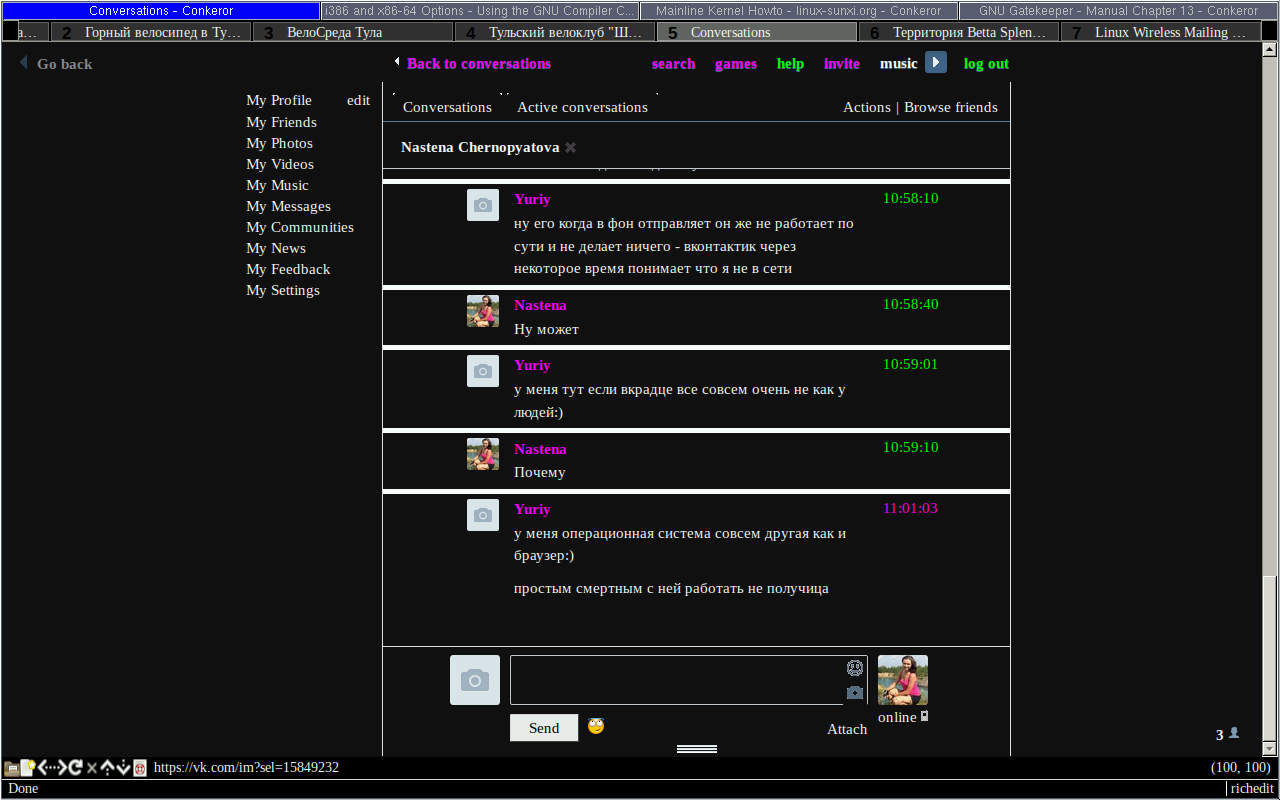Close Nastena Chernopyatova conversation tab with X

pos(570,147)
